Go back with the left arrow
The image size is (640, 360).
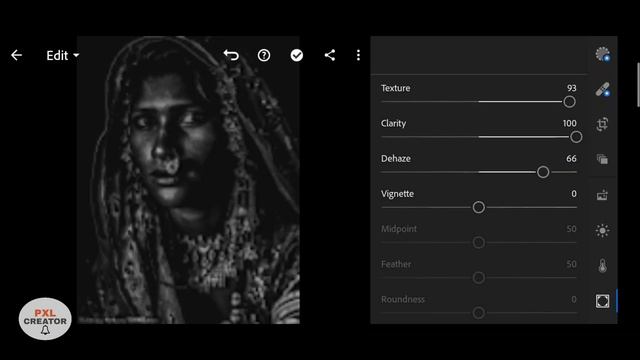pyautogui.click(x=16, y=55)
